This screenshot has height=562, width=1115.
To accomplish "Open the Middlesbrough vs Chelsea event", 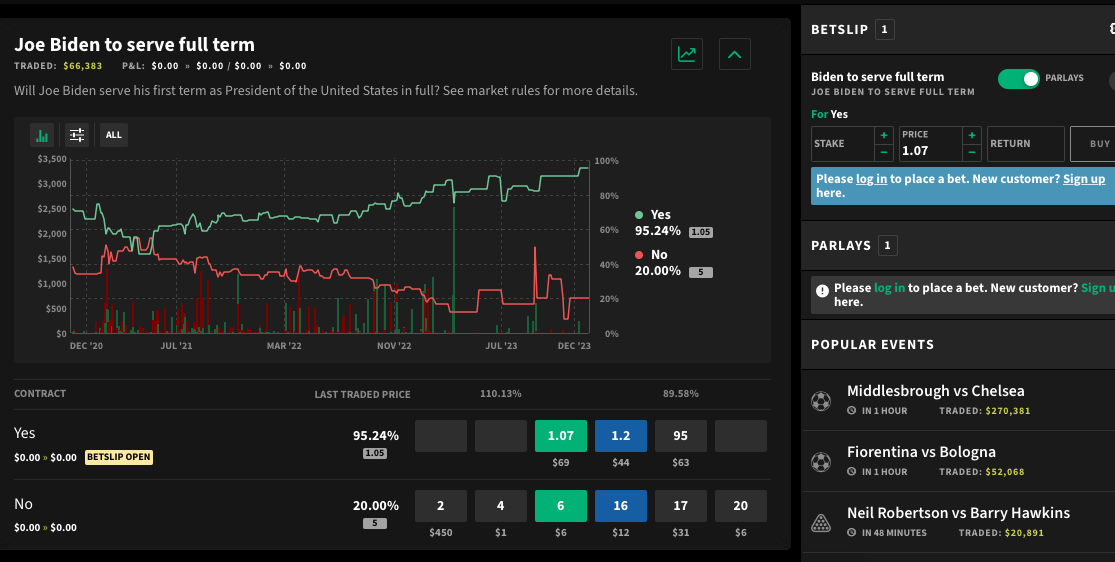I will tap(935, 391).
